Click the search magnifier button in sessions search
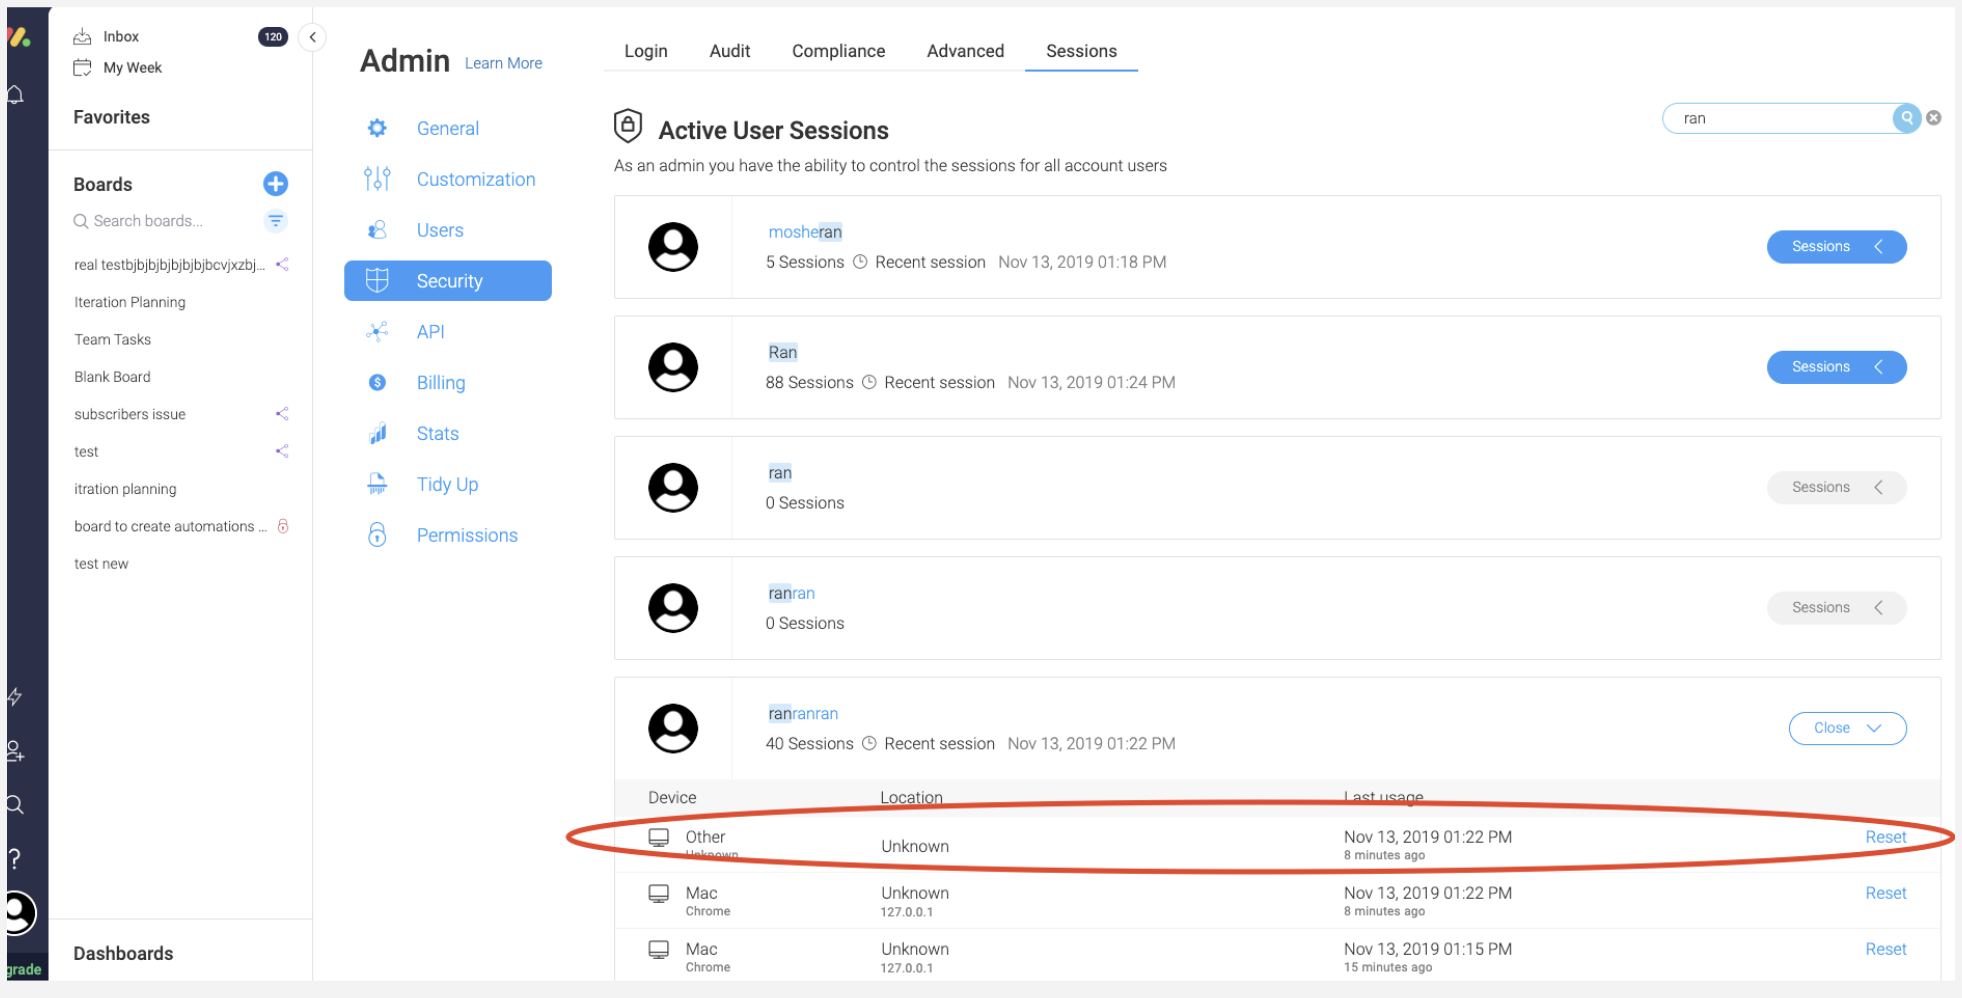1962x998 pixels. [1906, 118]
